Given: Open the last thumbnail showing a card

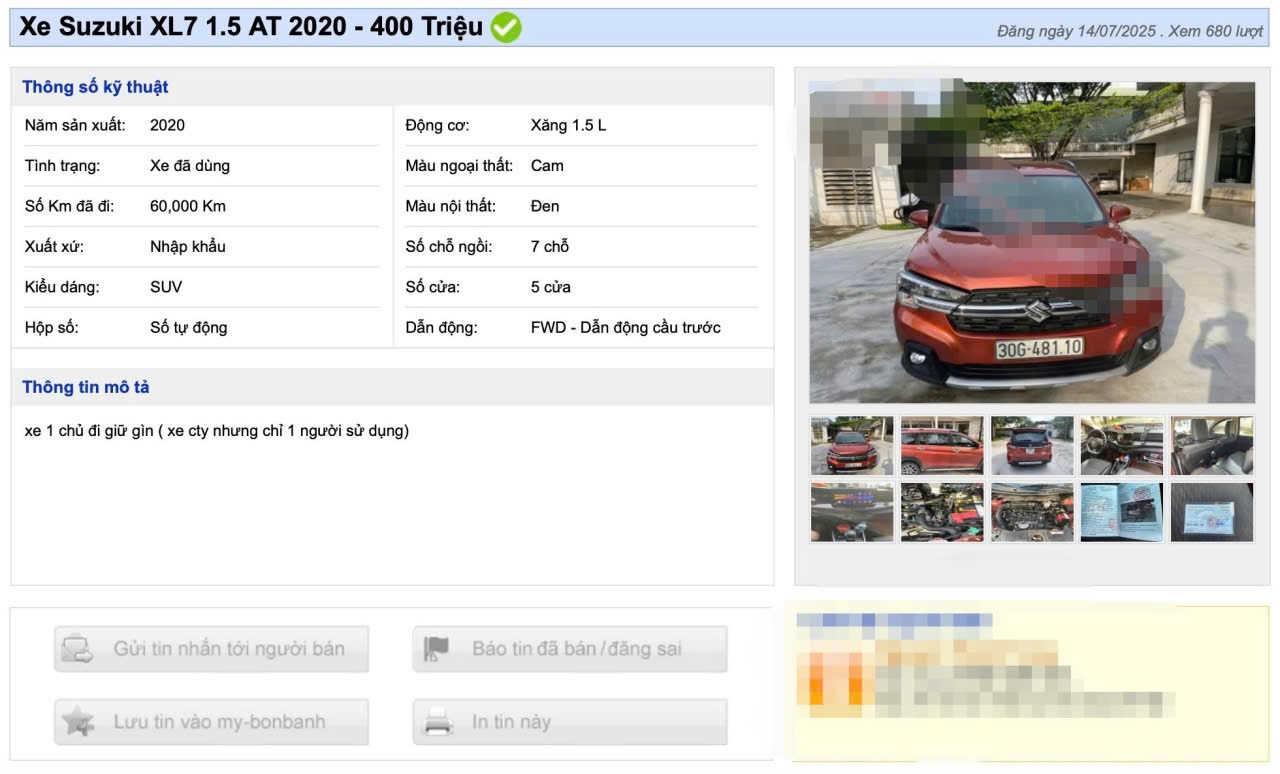Looking at the screenshot, I should tap(1212, 512).
